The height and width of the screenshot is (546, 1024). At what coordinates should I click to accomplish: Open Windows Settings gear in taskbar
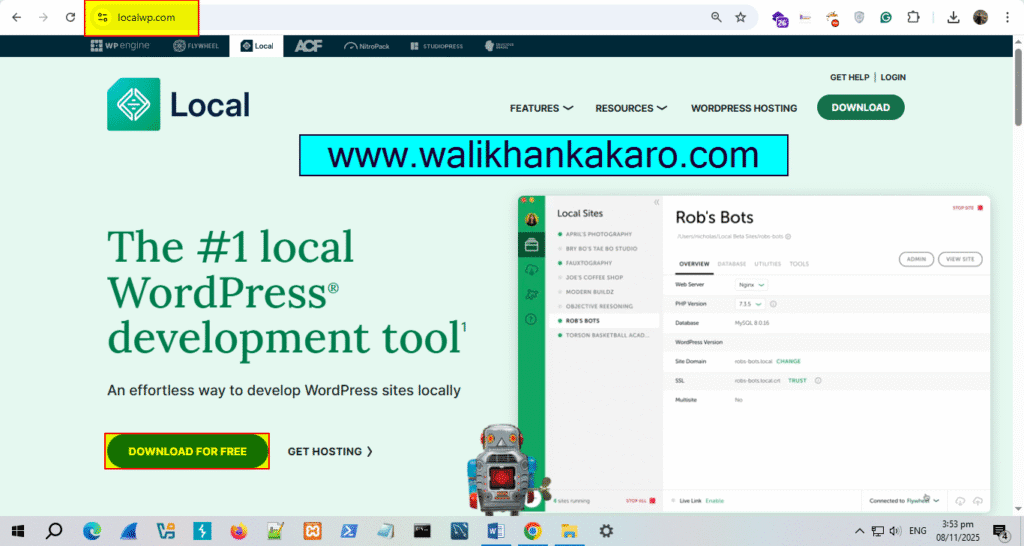pos(606,531)
